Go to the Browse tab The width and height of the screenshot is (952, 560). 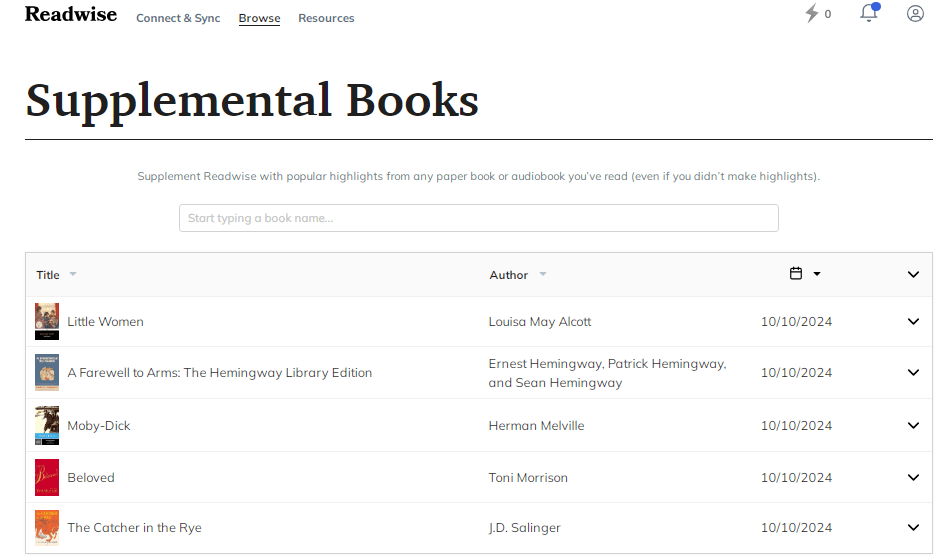[259, 18]
